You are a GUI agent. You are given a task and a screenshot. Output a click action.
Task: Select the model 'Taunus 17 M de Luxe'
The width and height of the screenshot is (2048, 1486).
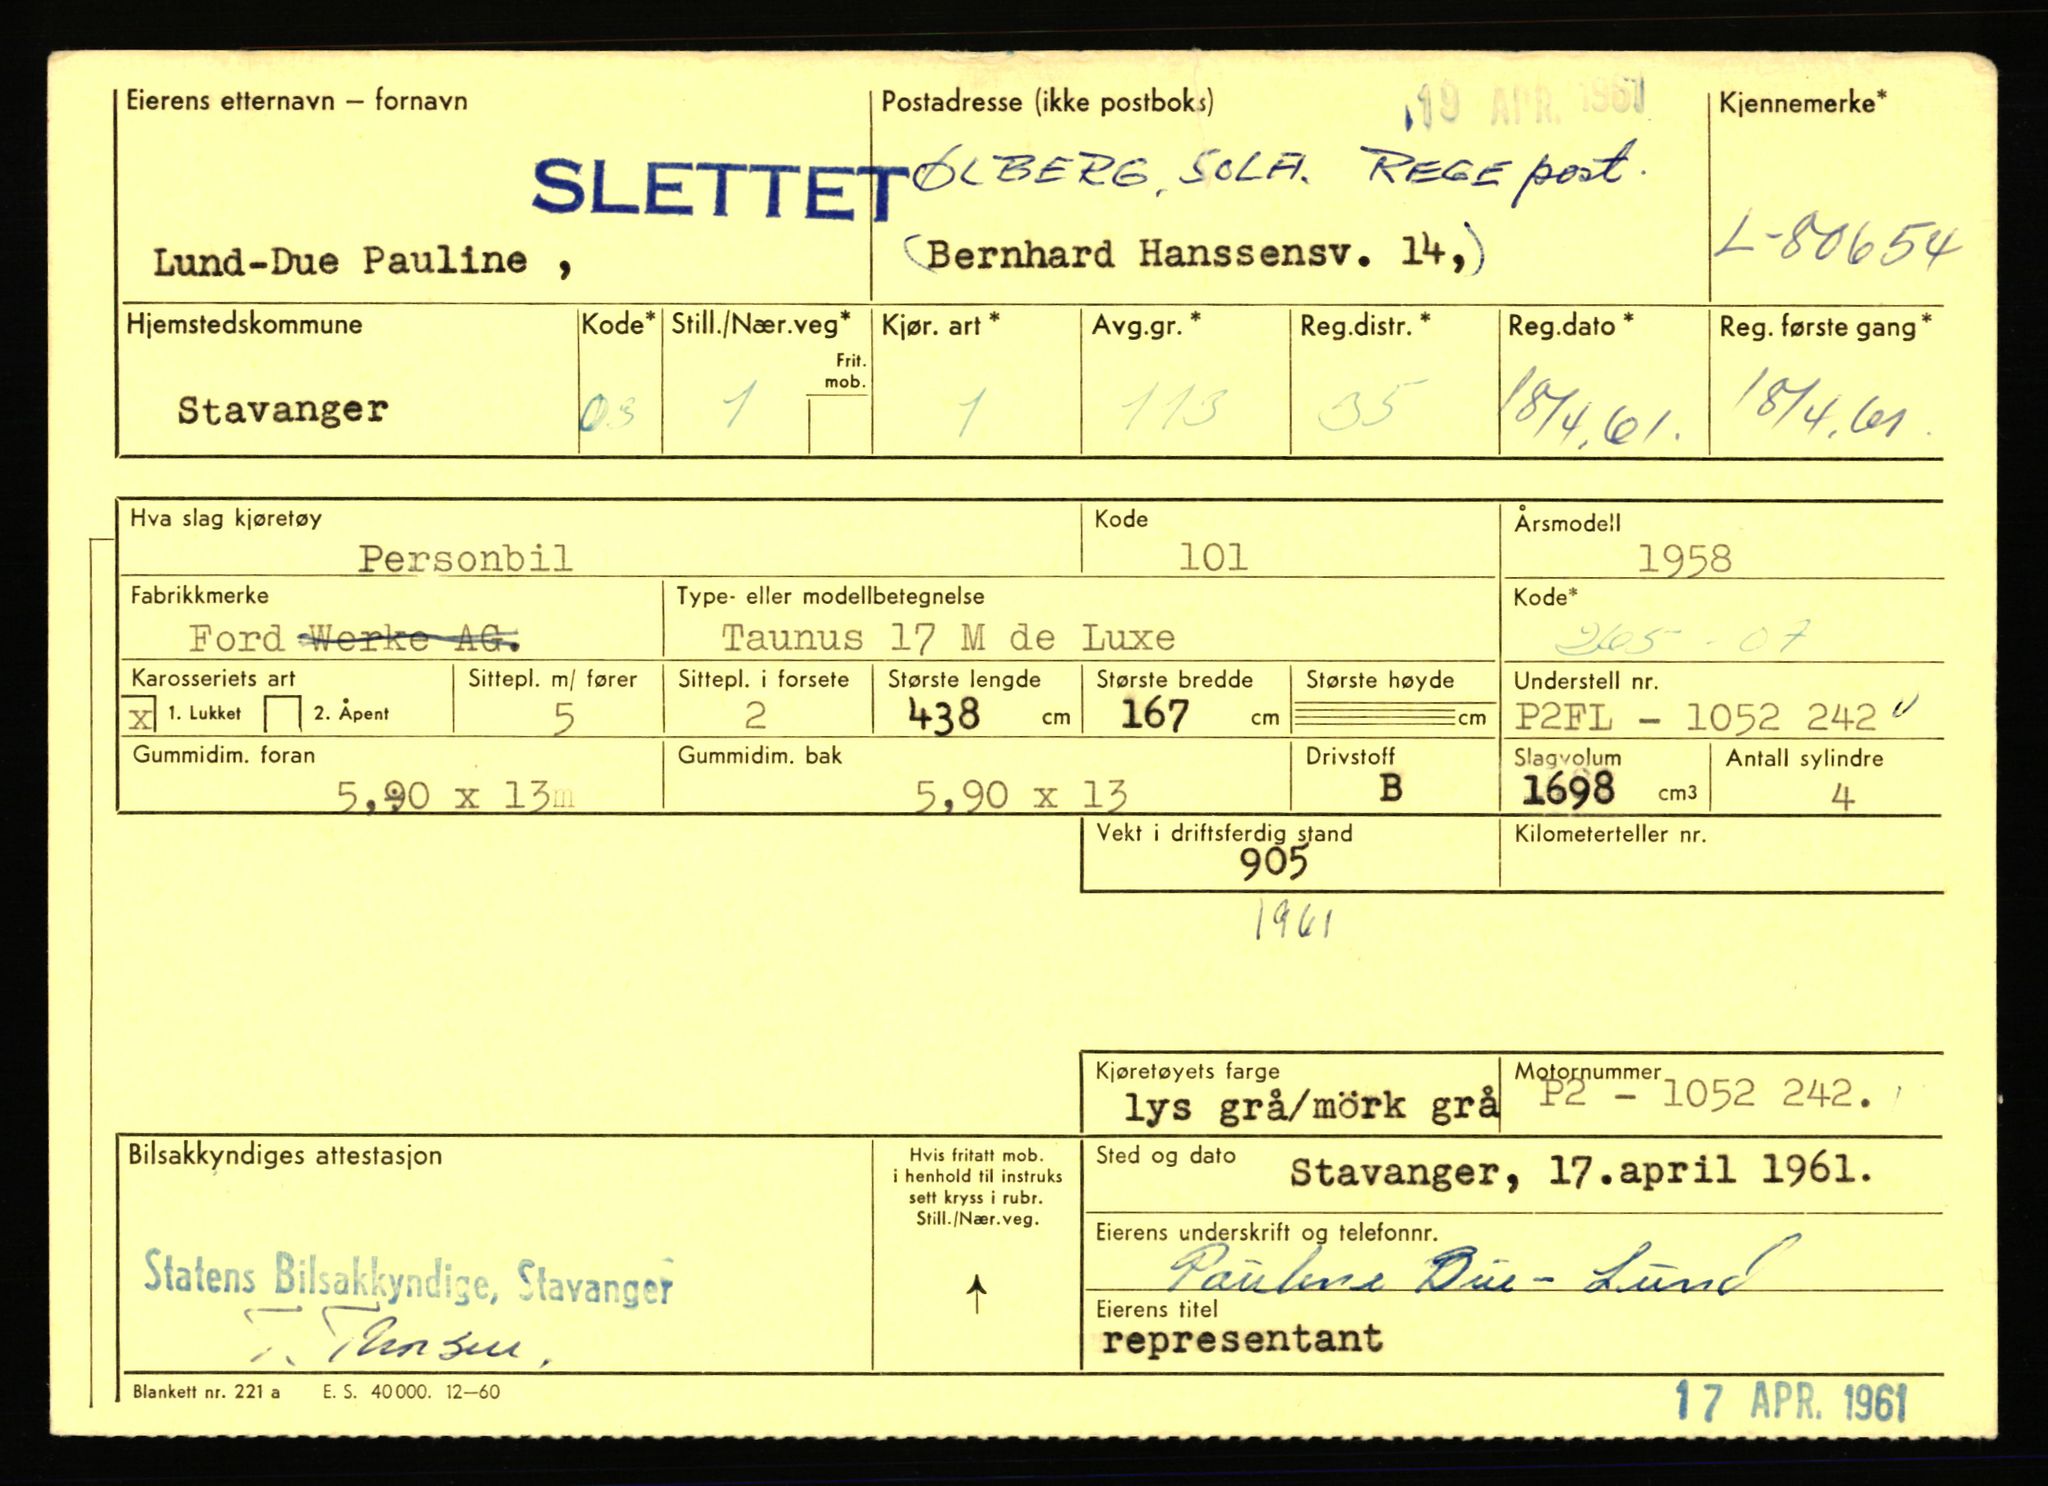click(948, 637)
